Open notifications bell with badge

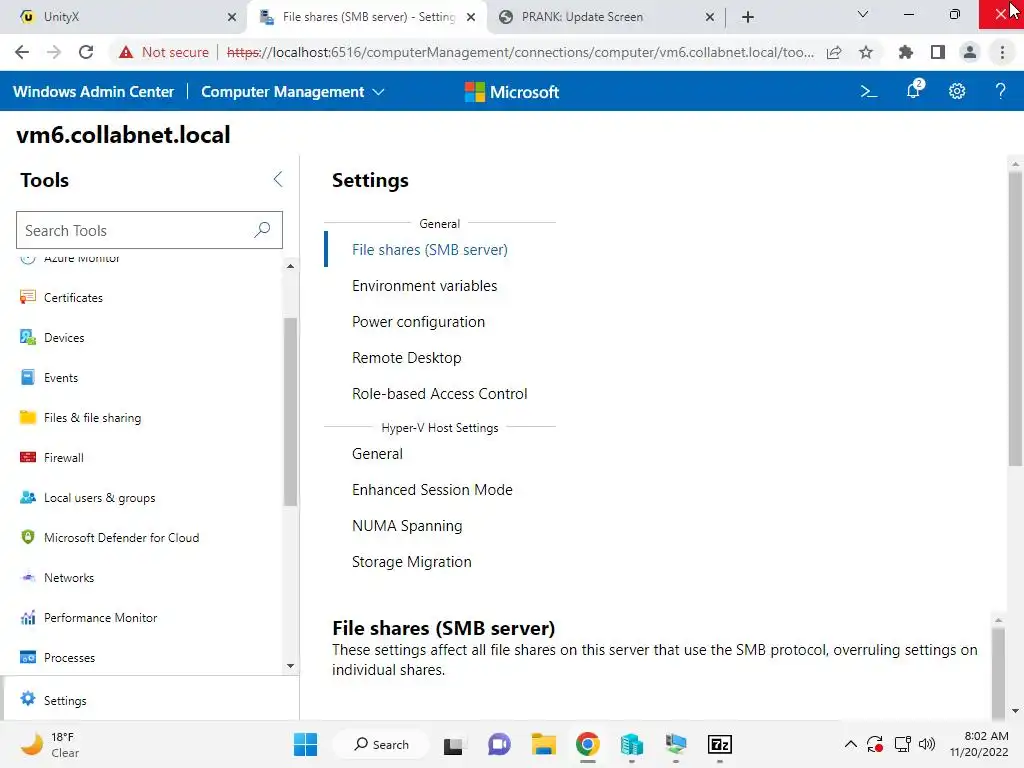point(914,90)
